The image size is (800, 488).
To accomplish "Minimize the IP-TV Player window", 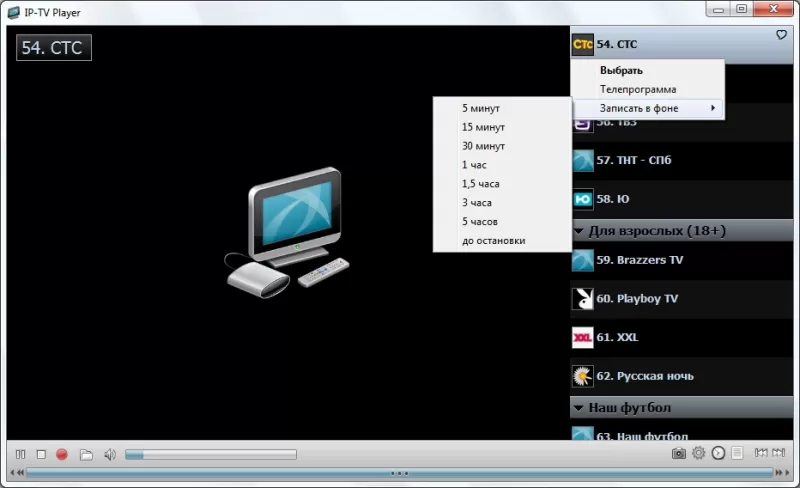I will tap(718, 9).
